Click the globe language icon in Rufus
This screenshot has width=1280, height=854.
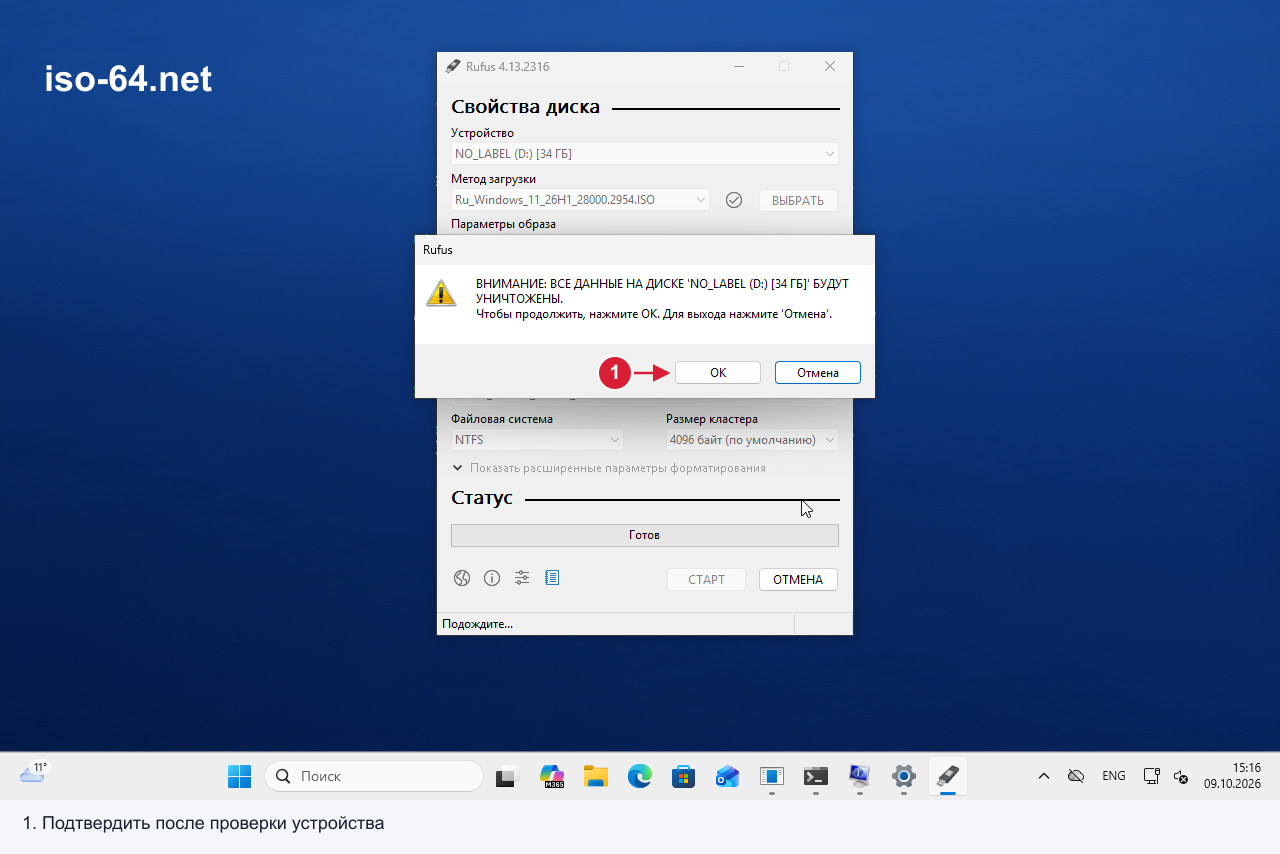tap(462, 578)
